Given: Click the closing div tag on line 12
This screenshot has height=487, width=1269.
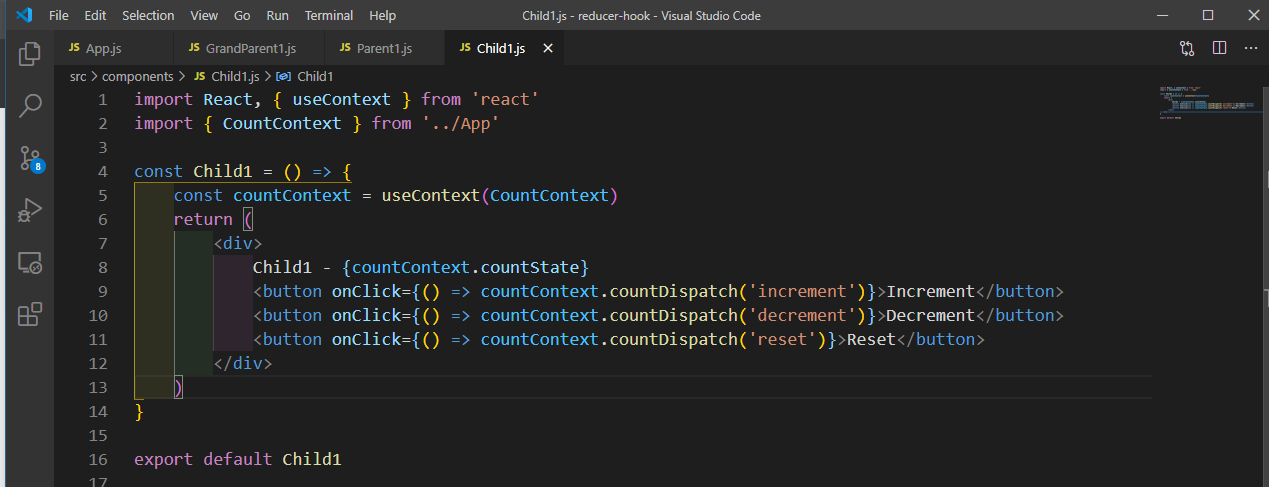Looking at the screenshot, I should click(243, 364).
